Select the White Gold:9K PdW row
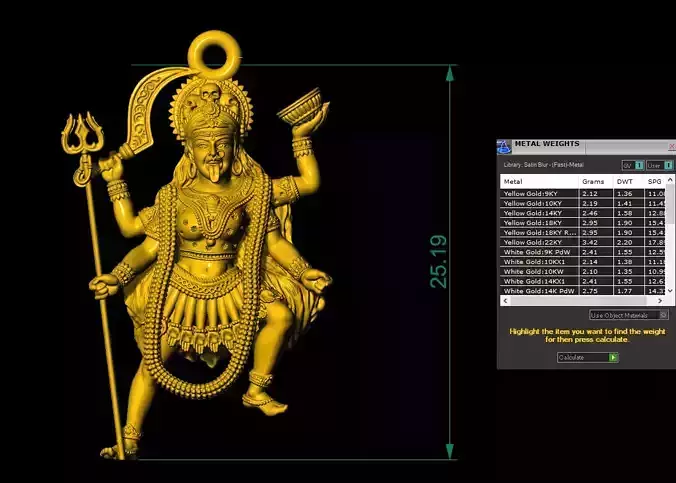 pyautogui.click(x=583, y=252)
